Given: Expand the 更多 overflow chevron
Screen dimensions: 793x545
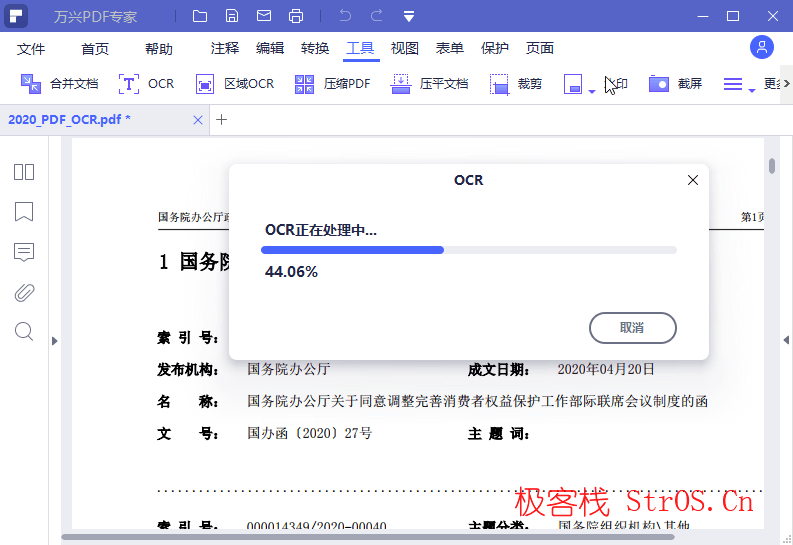Looking at the screenshot, I should pos(786,83).
